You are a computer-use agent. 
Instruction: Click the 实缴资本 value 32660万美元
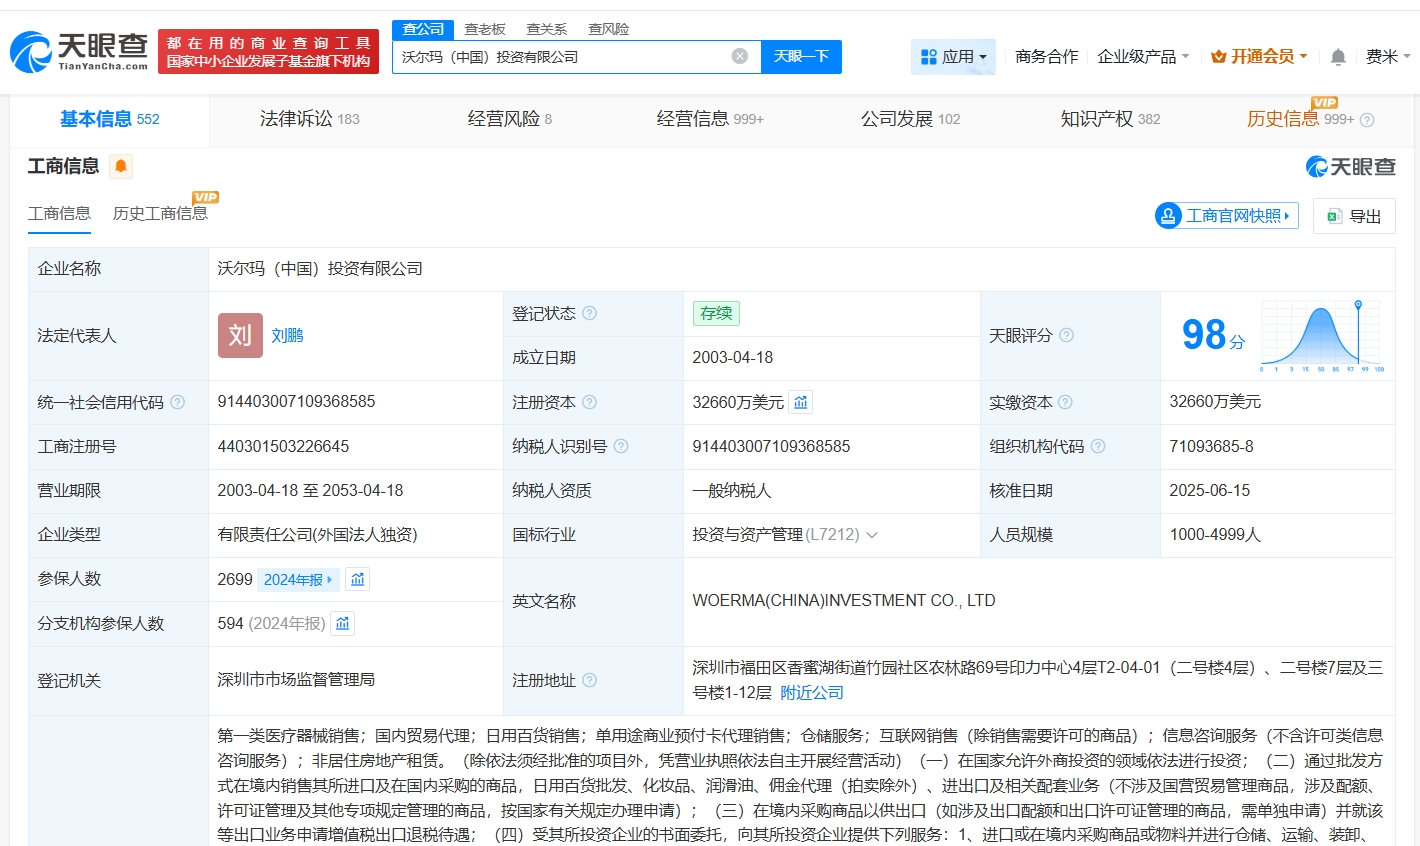point(1215,402)
